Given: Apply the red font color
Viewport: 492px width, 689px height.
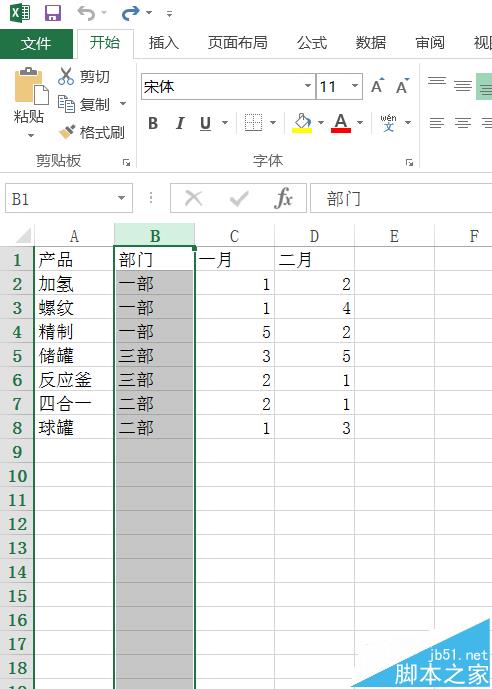Looking at the screenshot, I should pos(341,123).
